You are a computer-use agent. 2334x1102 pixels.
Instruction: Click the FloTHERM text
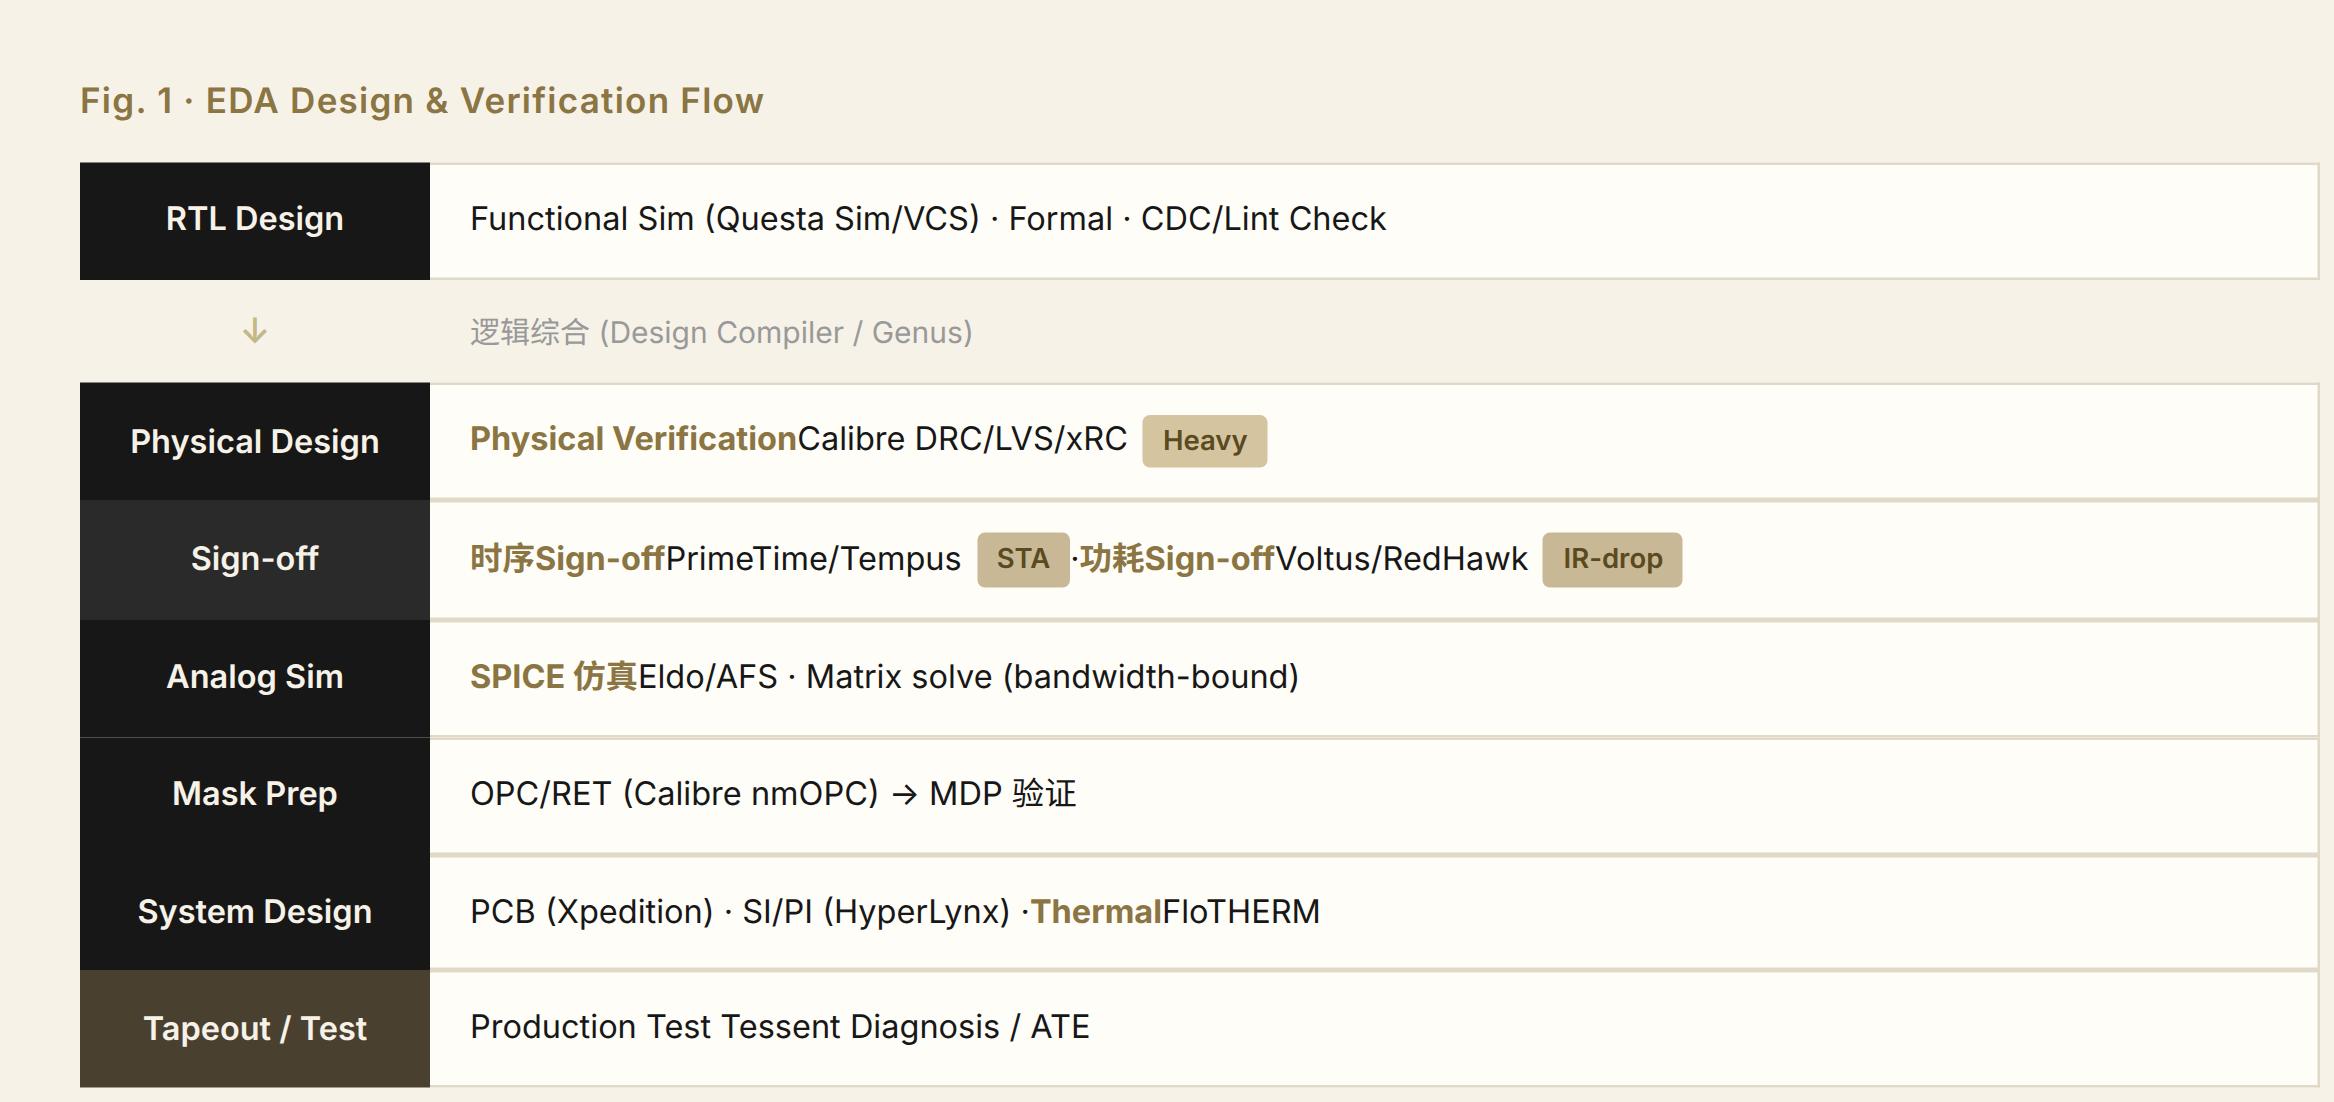(x=1241, y=912)
